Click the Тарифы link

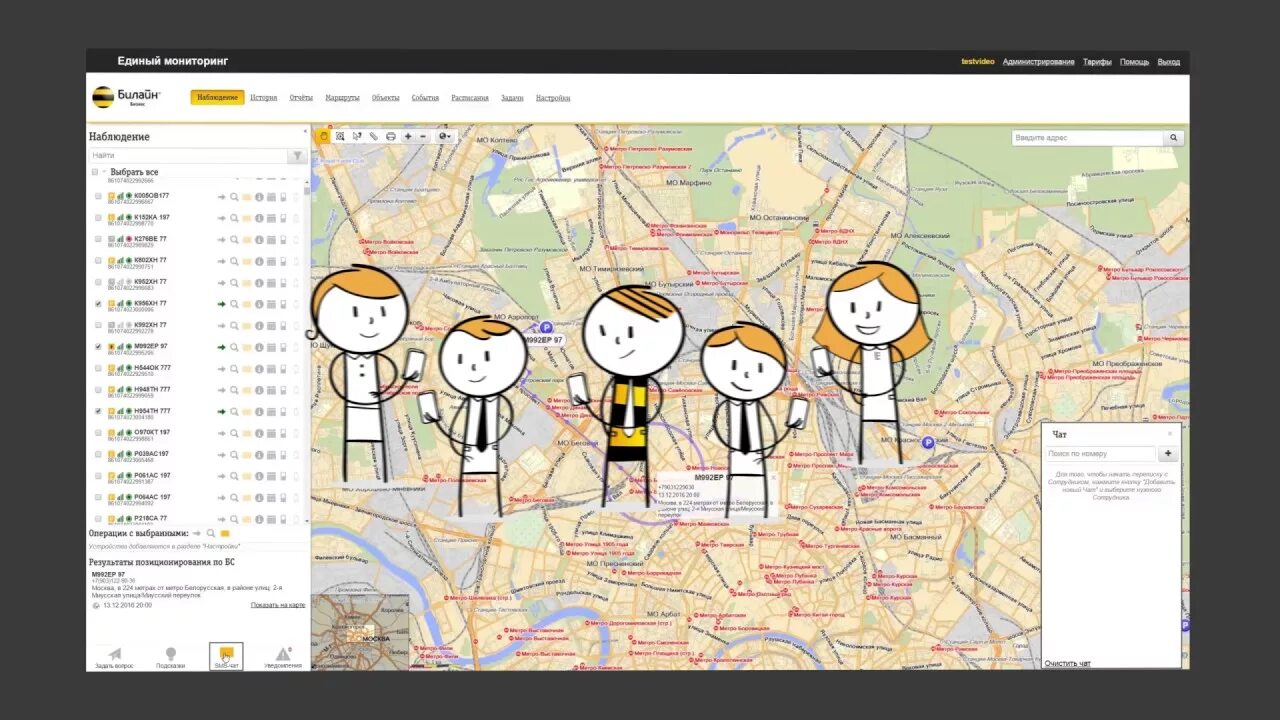1097,62
